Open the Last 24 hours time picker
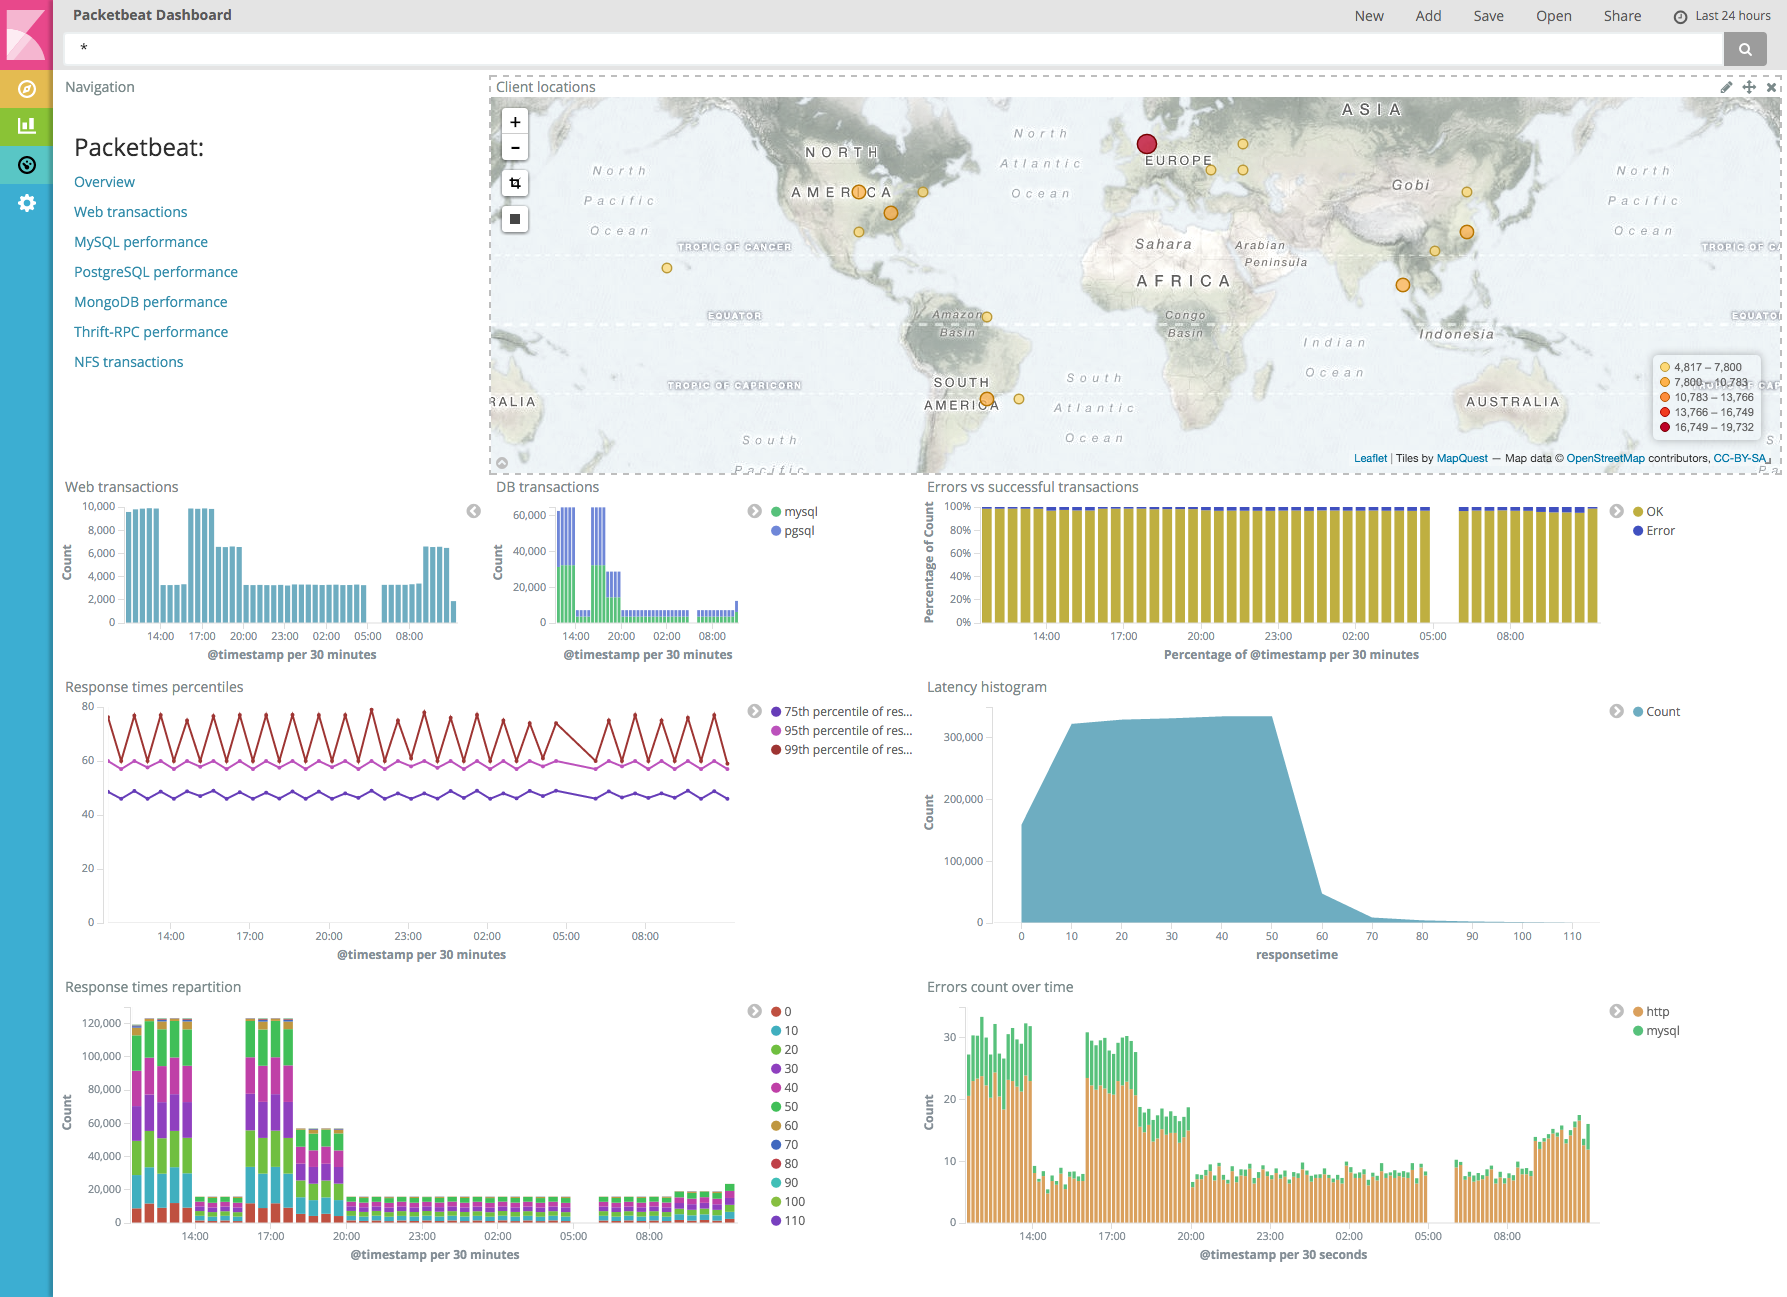 click(1722, 15)
